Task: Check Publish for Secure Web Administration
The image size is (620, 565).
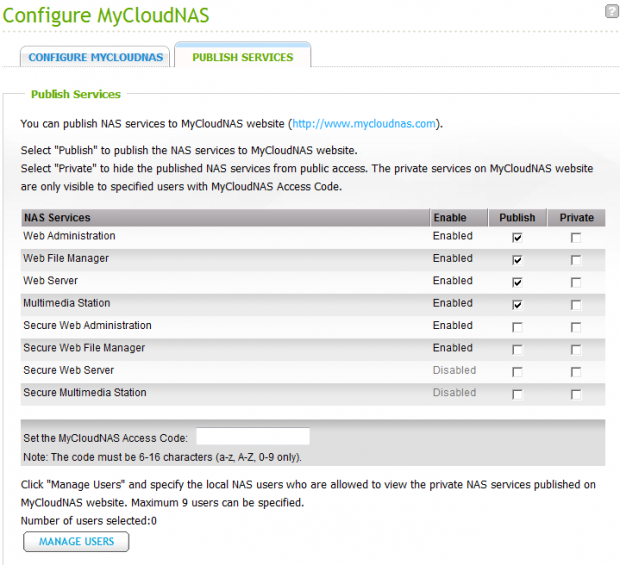Action: (x=517, y=327)
